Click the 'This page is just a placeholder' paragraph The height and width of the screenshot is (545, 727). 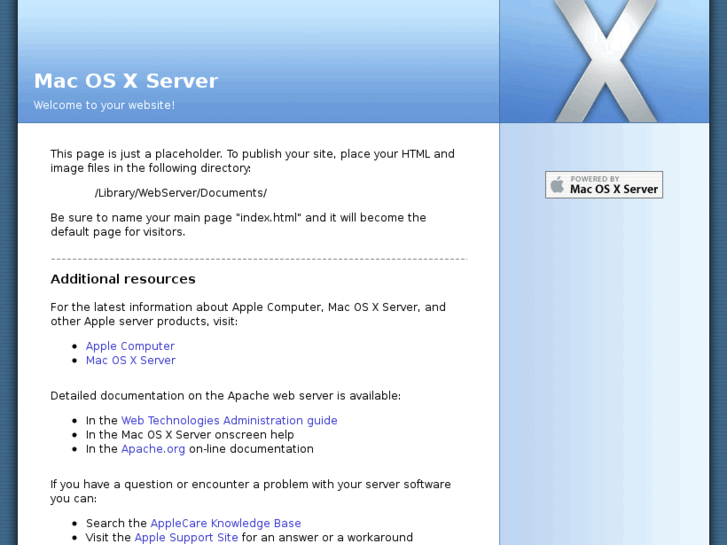(x=253, y=161)
